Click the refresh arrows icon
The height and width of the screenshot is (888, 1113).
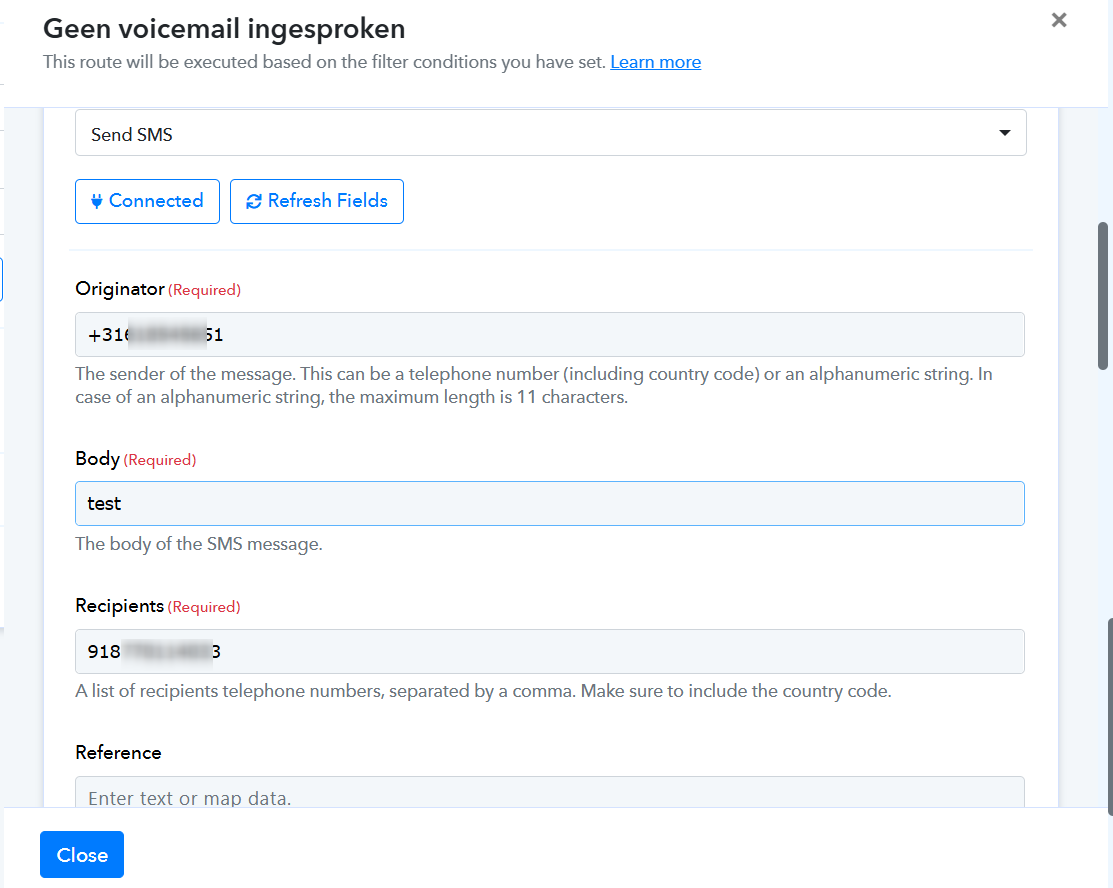(x=253, y=201)
